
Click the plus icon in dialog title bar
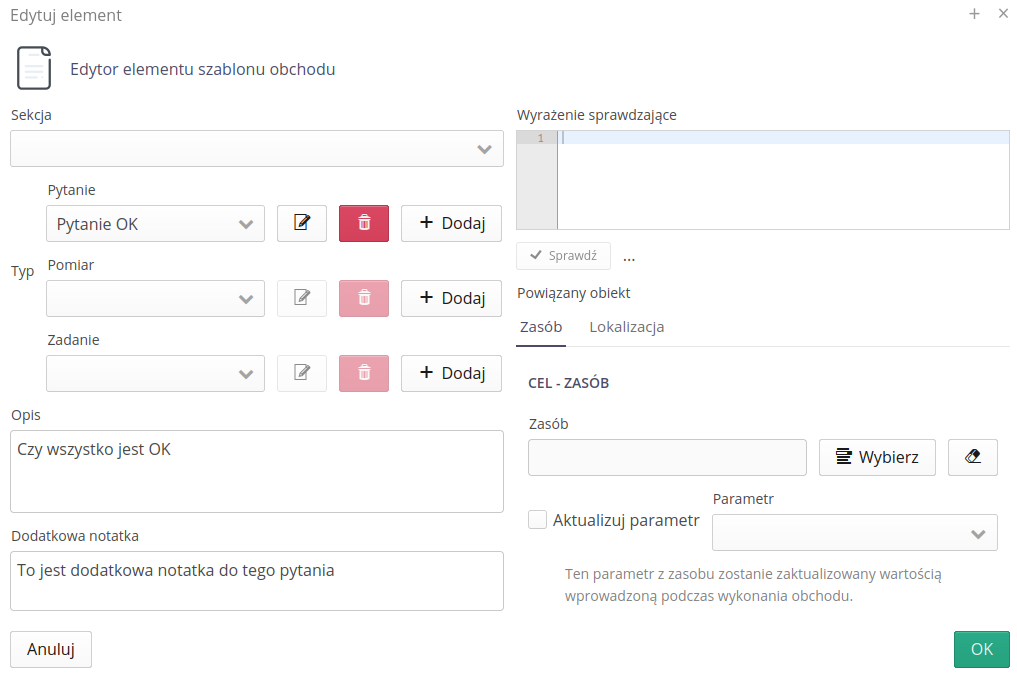tap(974, 14)
